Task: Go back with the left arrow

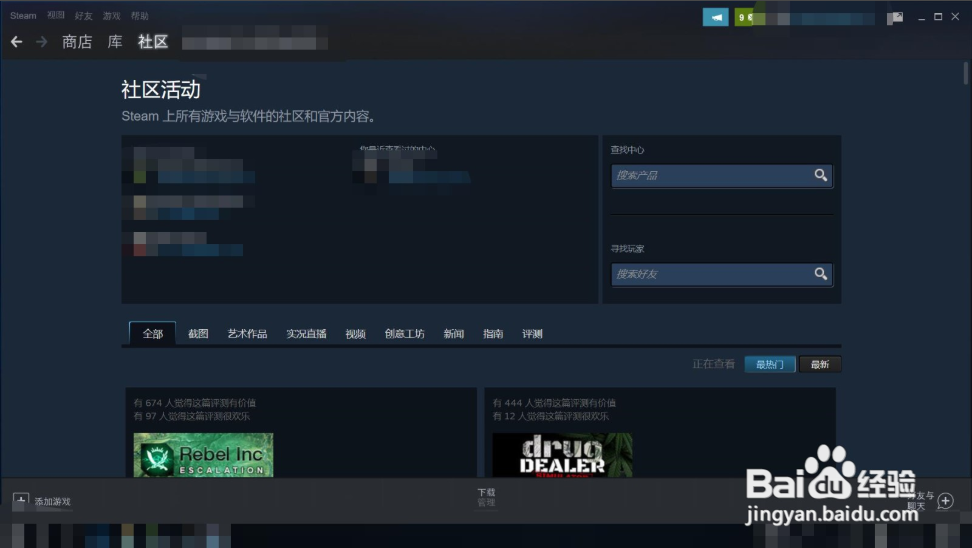Action: click(x=17, y=42)
